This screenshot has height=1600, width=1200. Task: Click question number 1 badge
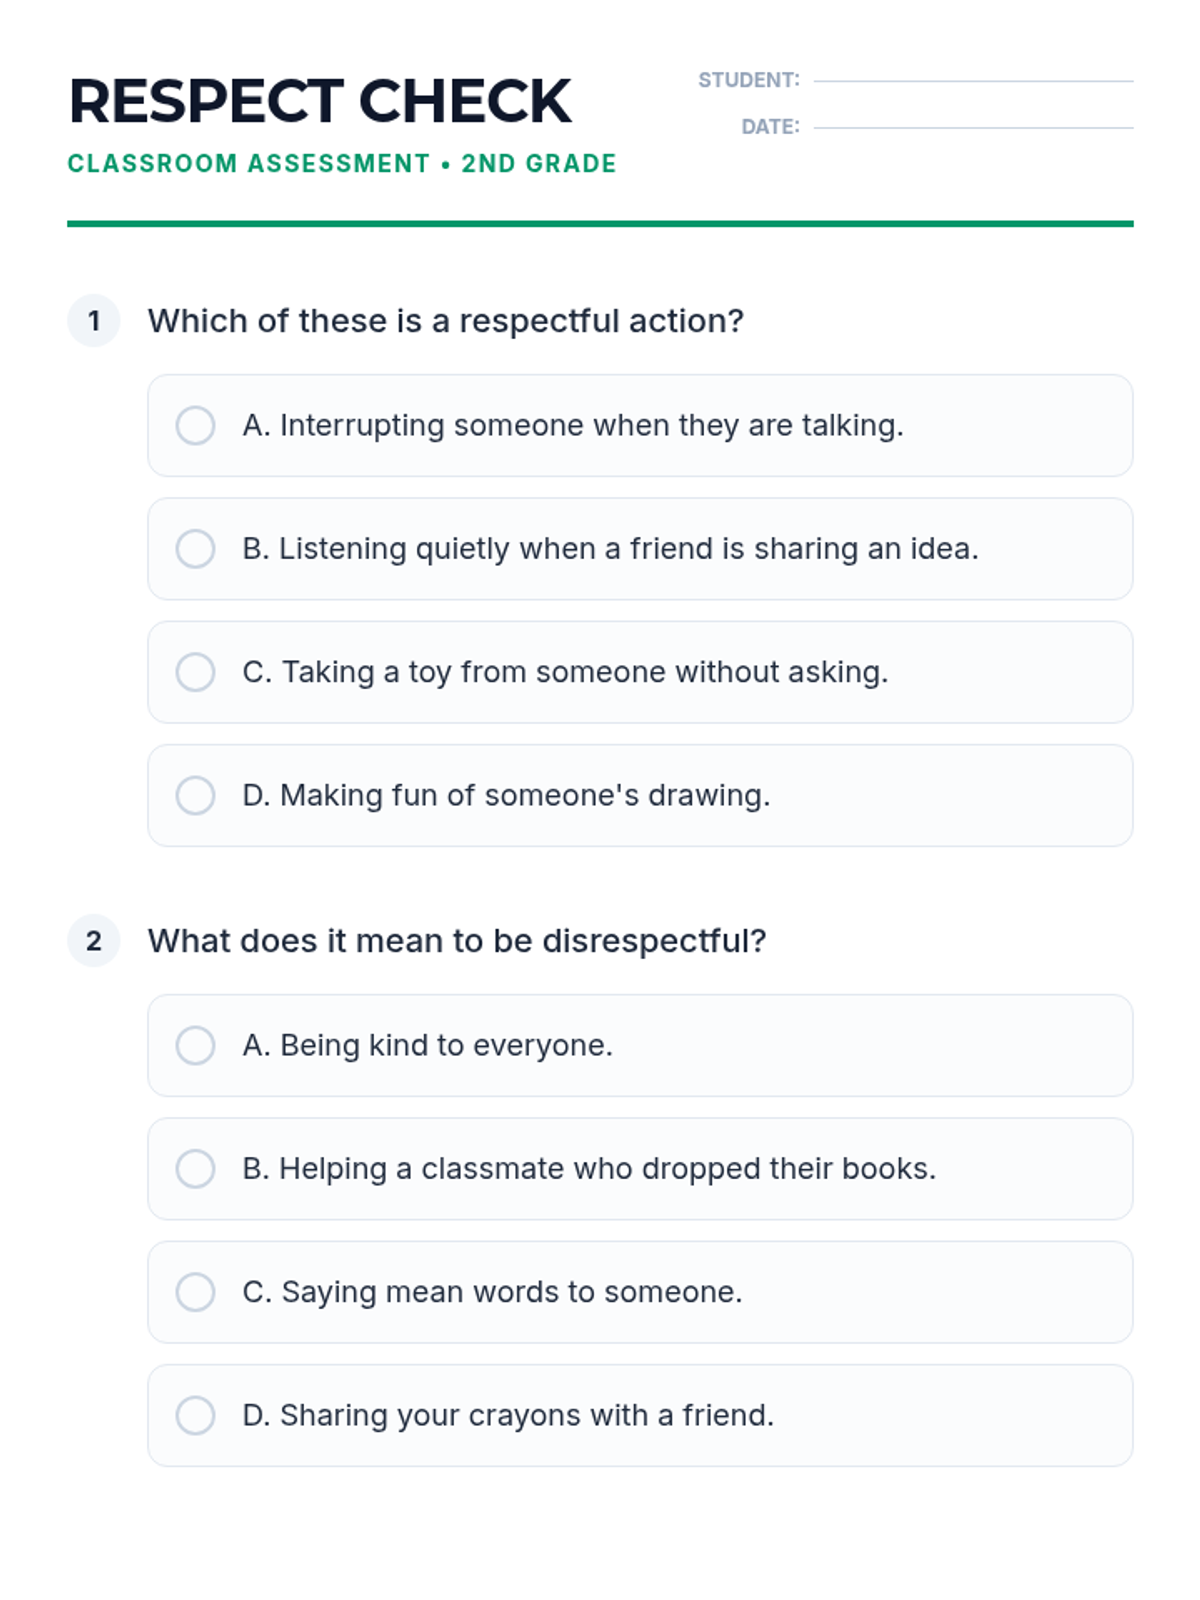click(94, 321)
